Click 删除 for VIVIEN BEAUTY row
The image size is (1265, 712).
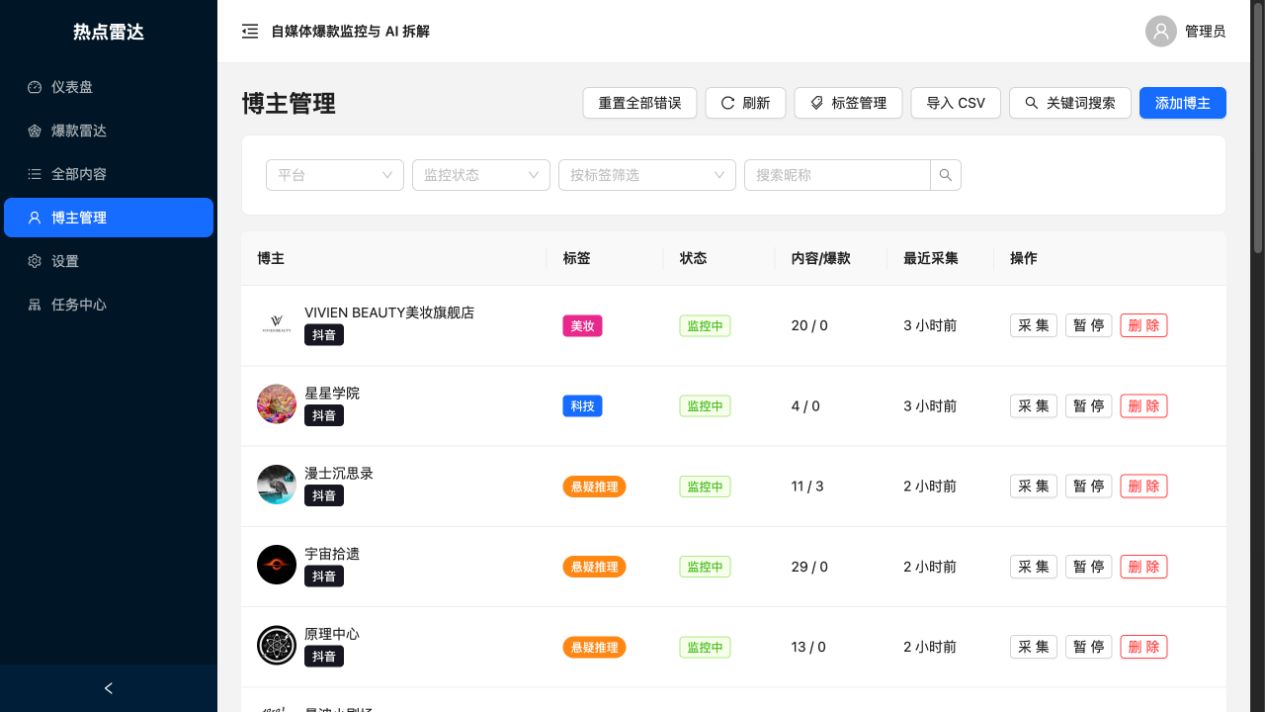pos(1144,325)
